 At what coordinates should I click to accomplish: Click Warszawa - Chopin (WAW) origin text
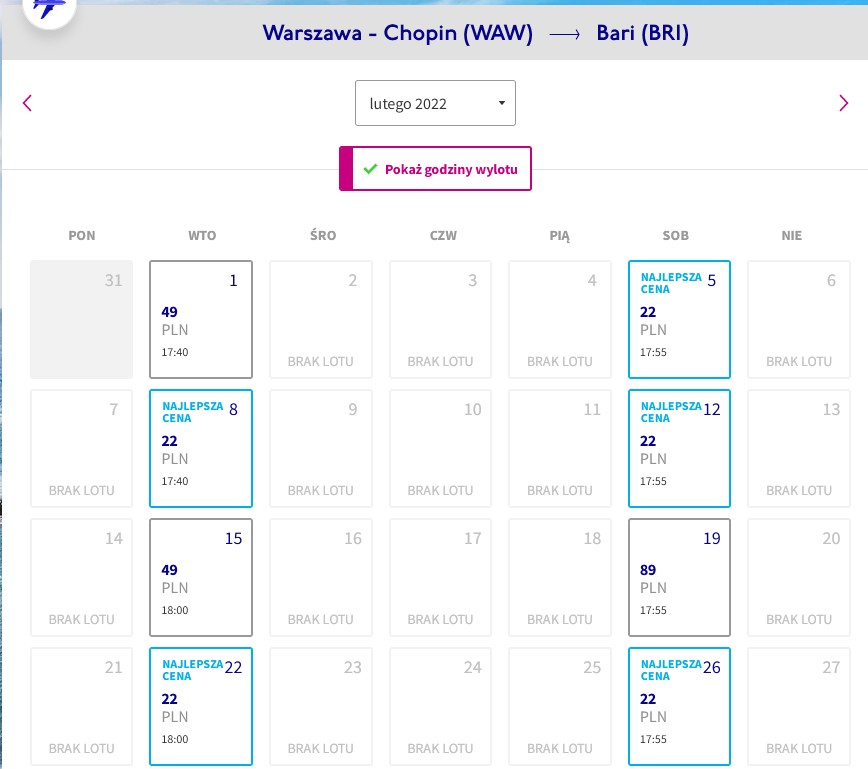[397, 33]
